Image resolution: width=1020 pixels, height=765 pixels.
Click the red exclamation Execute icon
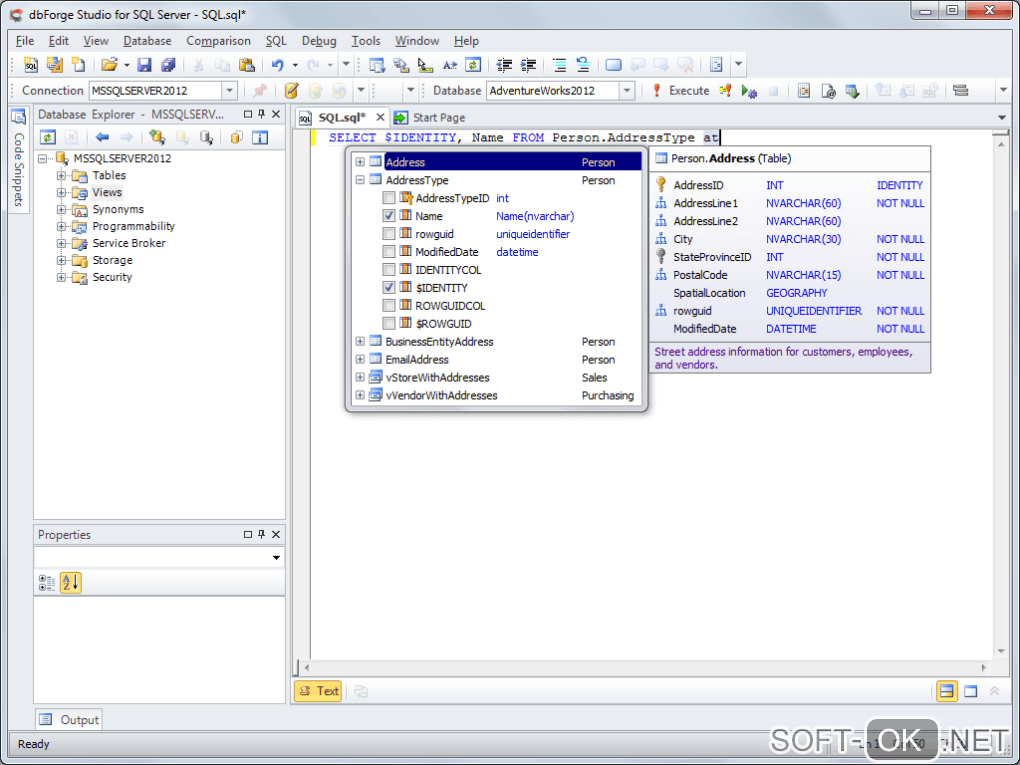pos(656,90)
